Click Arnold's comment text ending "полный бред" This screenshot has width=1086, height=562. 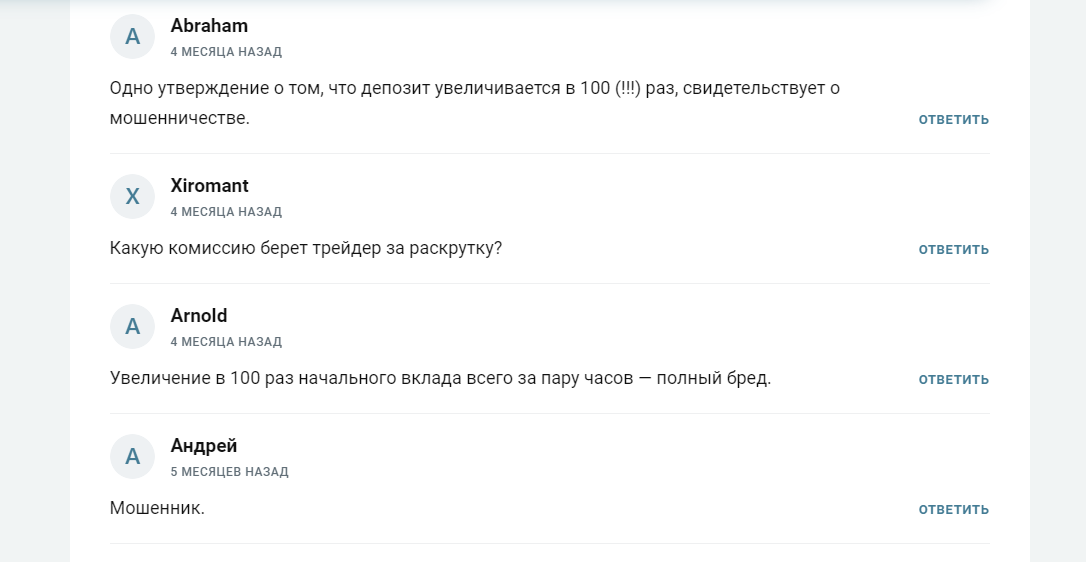tap(440, 378)
